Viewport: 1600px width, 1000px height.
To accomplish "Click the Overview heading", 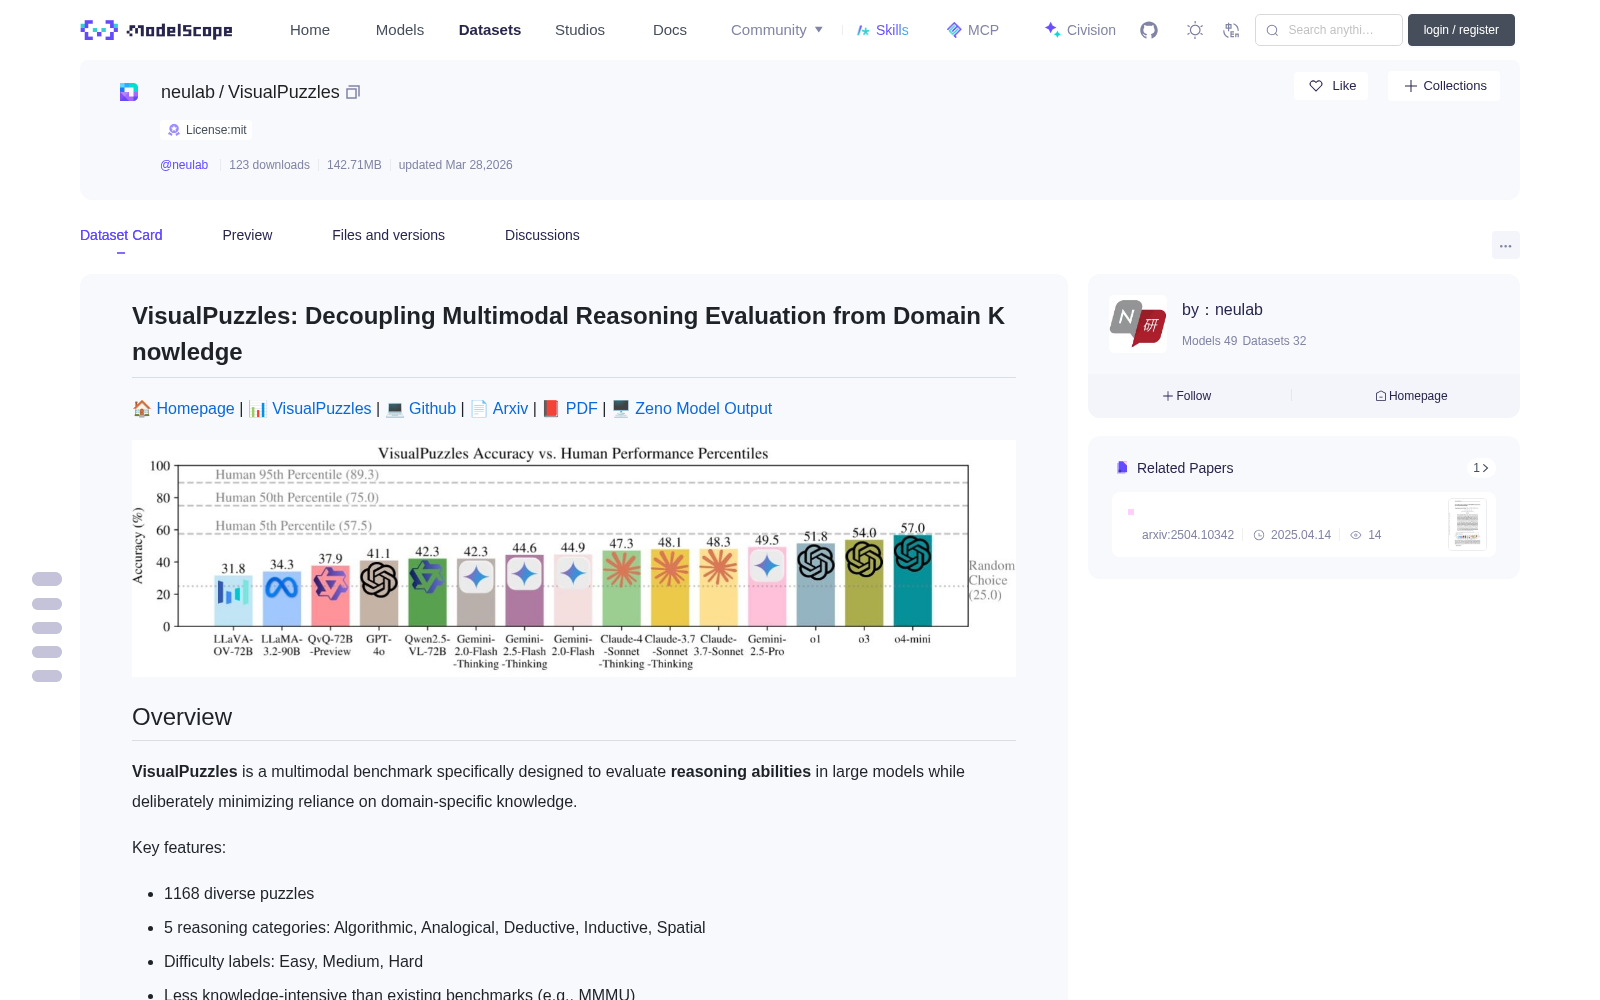I will (x=182, y=717).
